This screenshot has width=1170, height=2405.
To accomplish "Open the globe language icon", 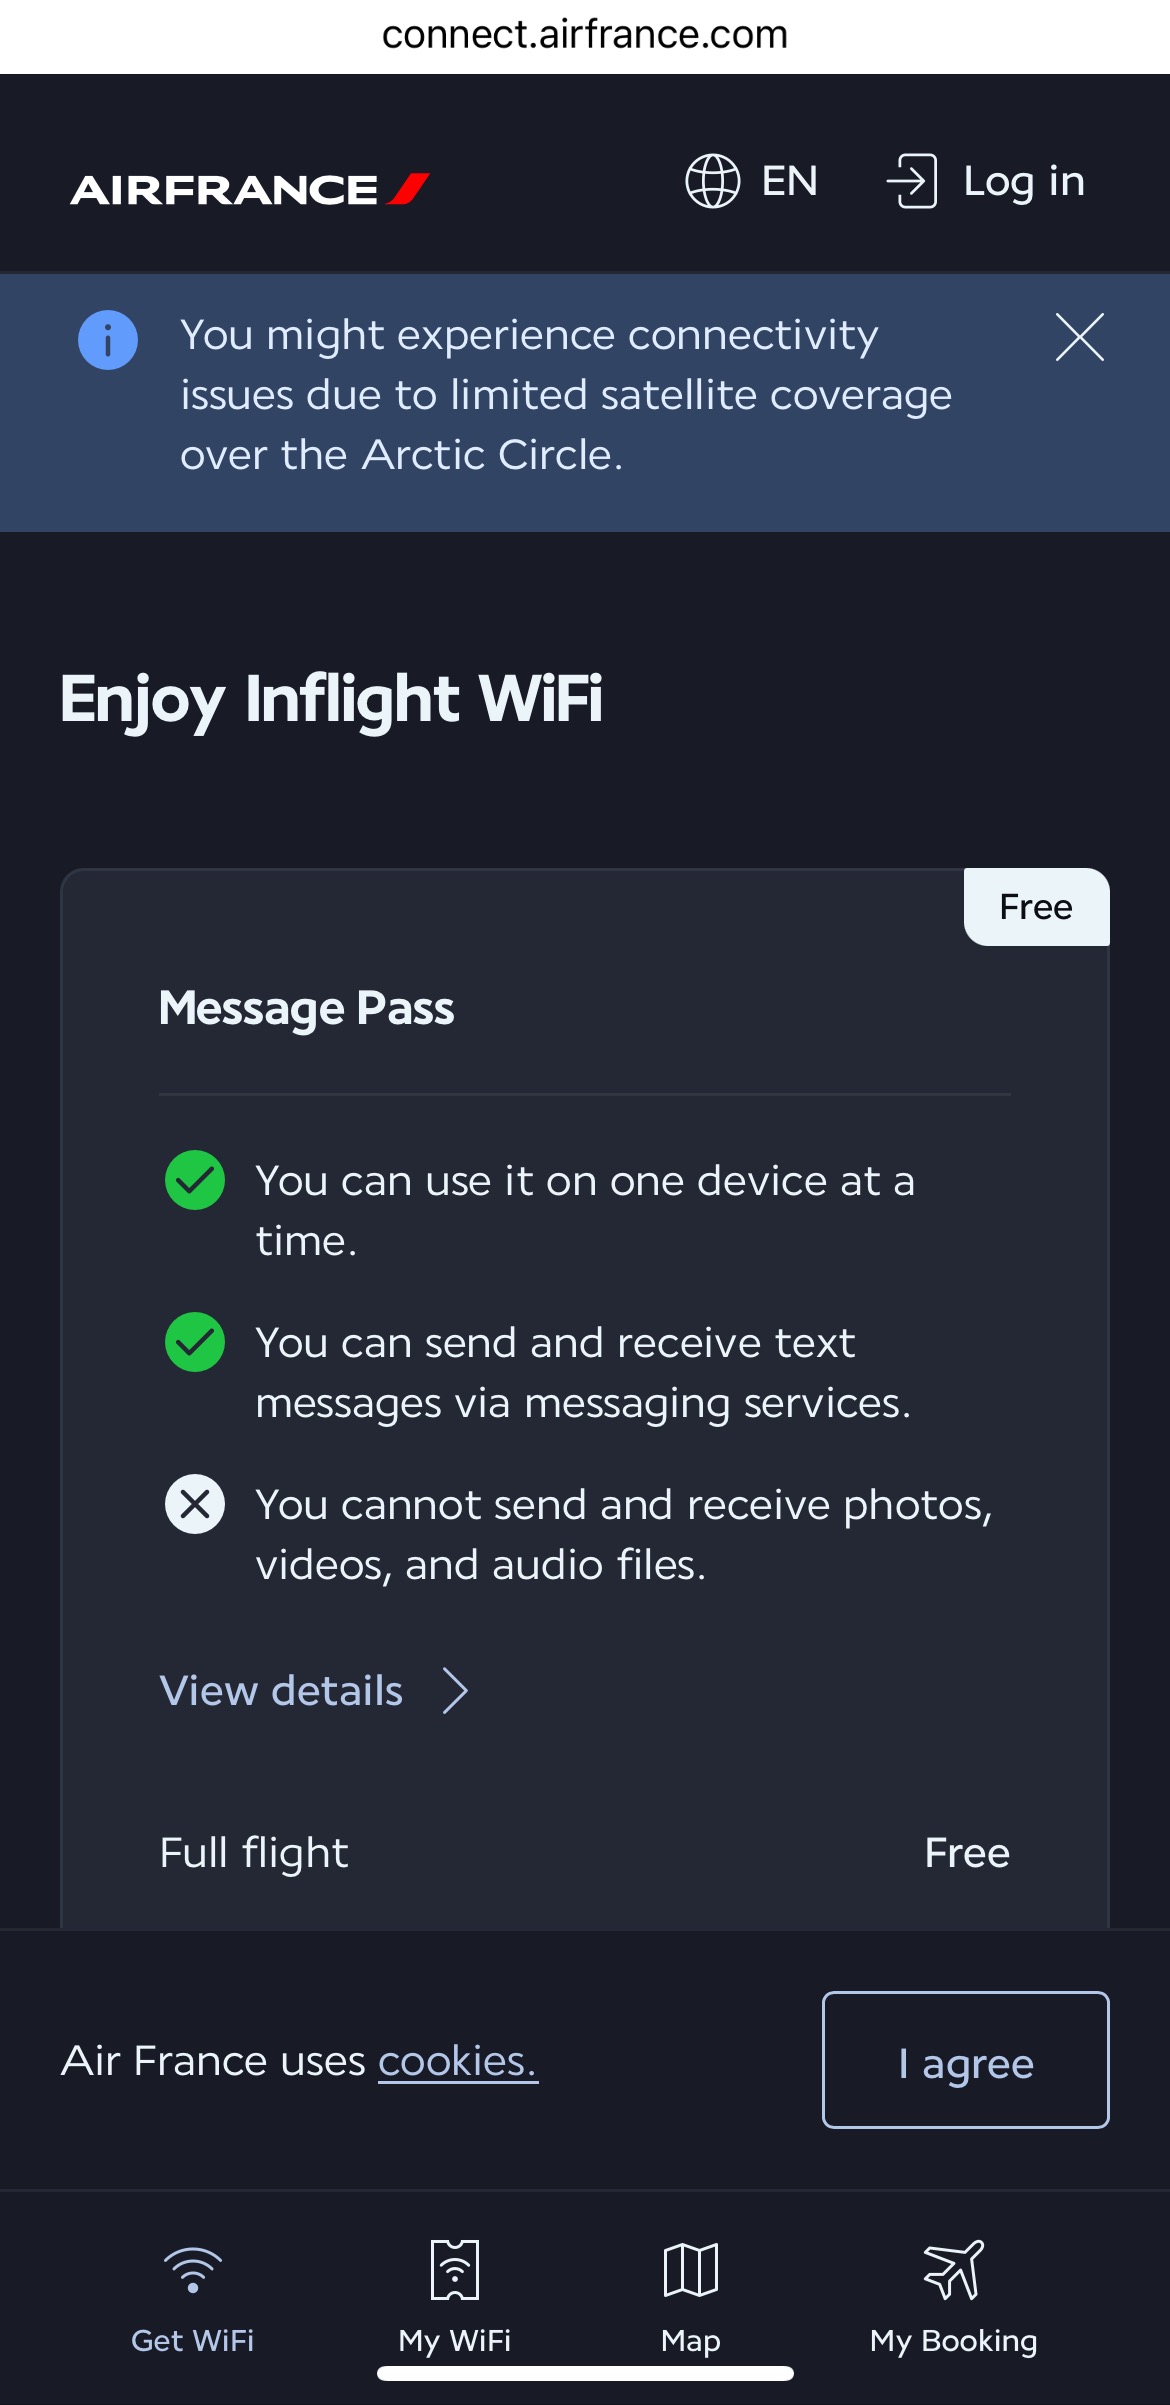I will 712,181.
